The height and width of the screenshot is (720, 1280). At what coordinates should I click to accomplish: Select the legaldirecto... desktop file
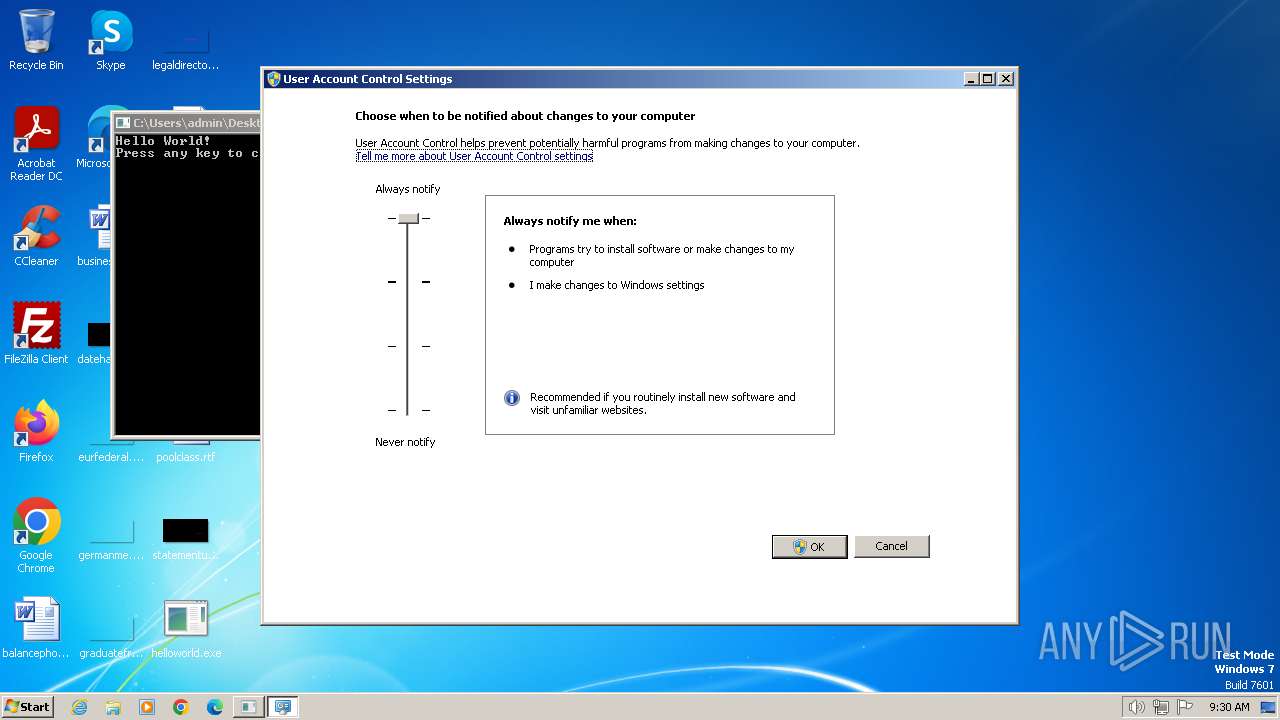click(186, 48)
